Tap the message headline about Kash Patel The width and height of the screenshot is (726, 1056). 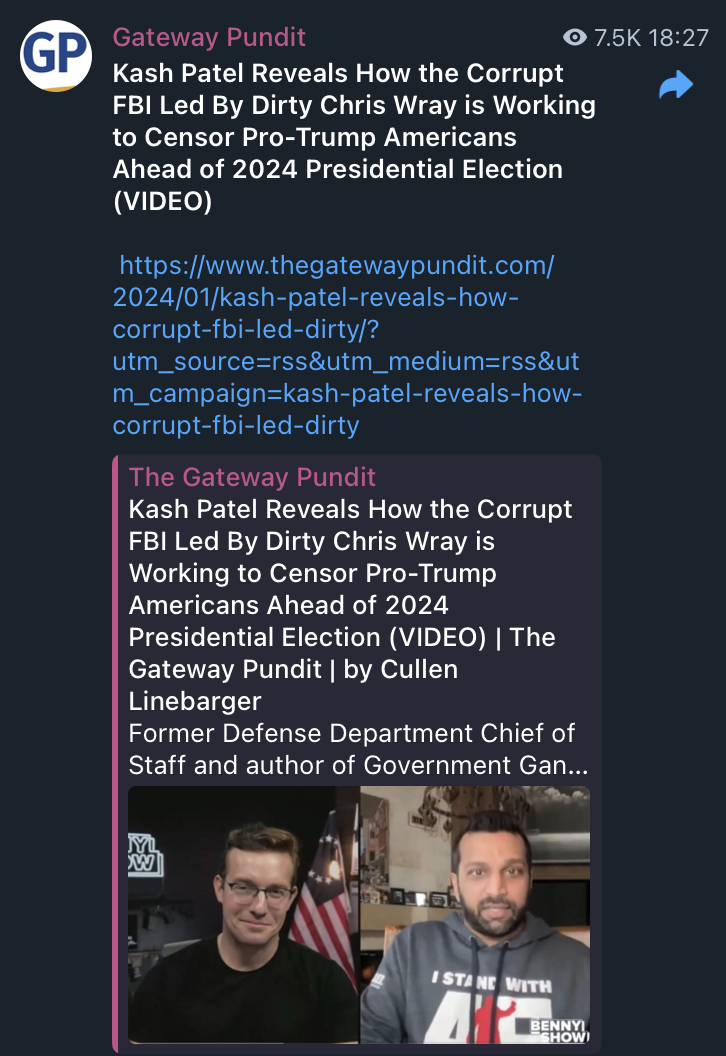tap(354, 137)
